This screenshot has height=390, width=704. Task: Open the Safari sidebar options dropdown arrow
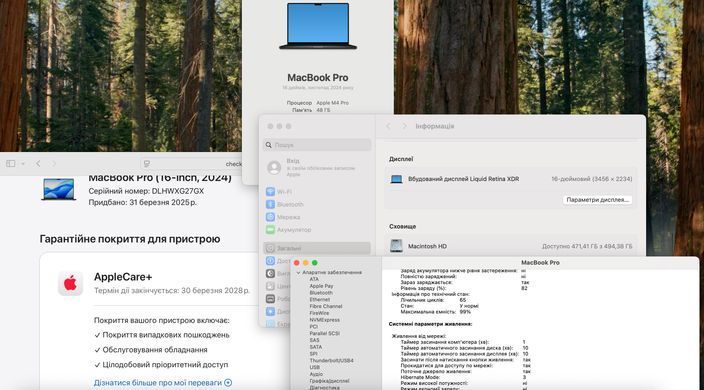click(23, 164)
